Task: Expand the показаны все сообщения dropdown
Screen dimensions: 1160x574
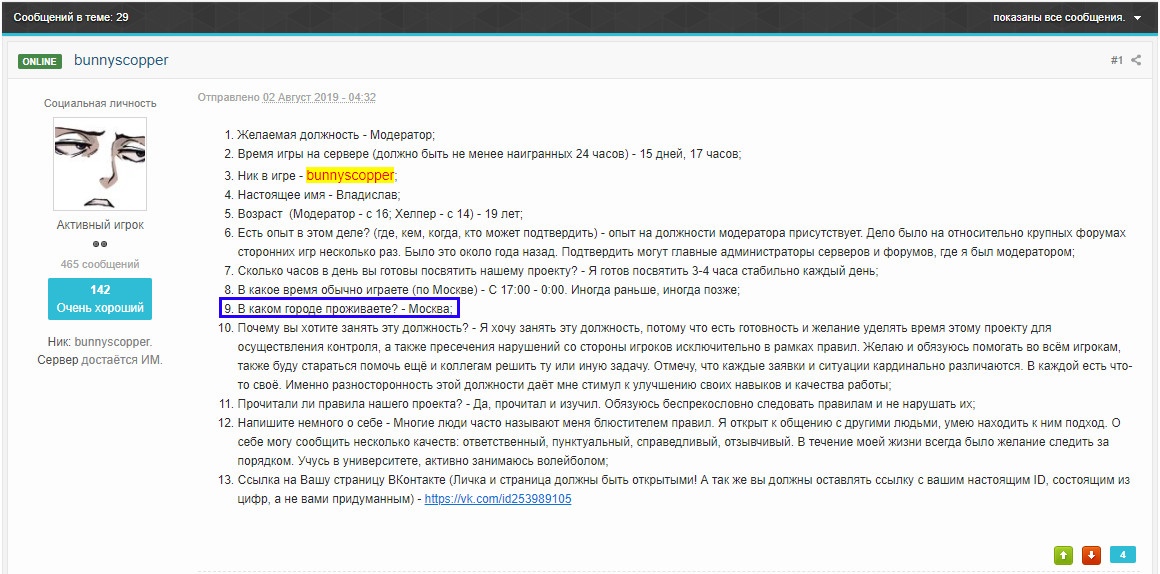Action: point(1068,17)
